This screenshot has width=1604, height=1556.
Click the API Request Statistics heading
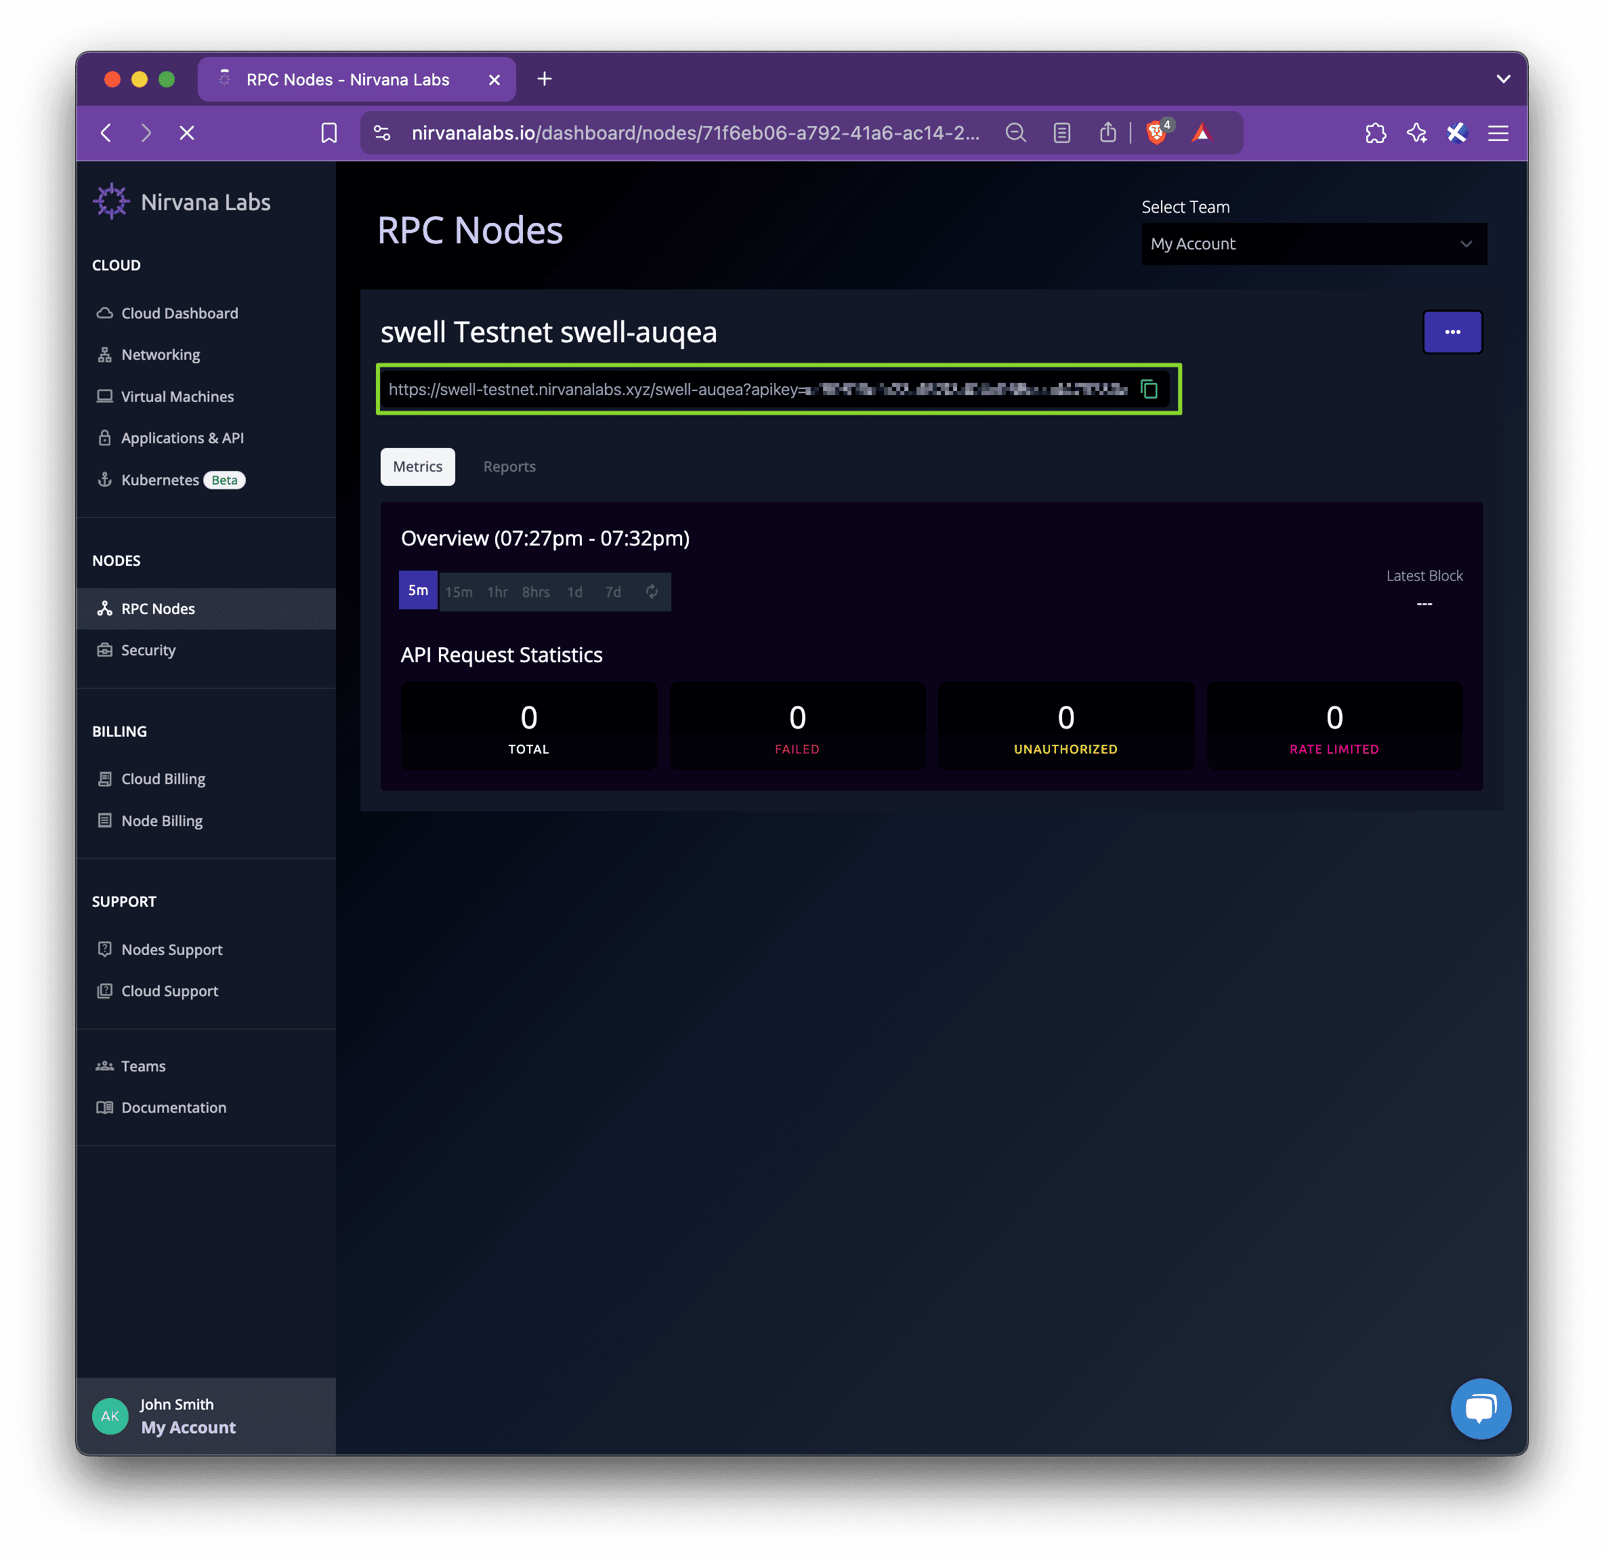tap(502, 655)
